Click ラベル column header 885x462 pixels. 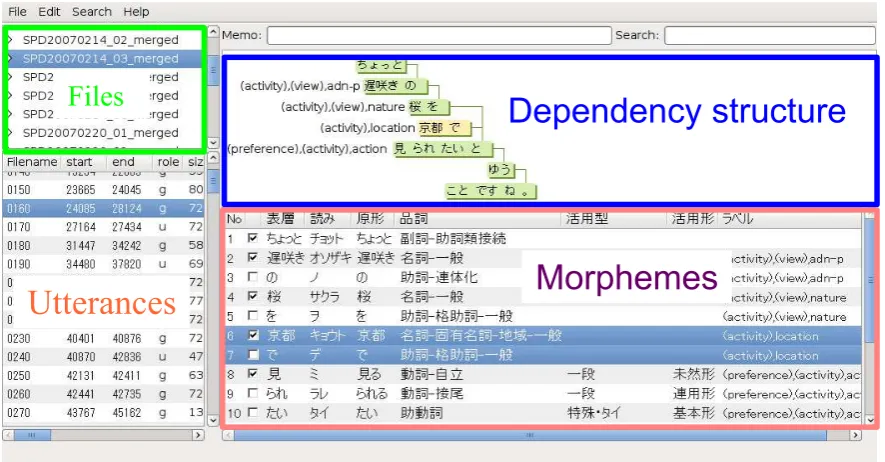pyautogui.click(x=738, y=219)
